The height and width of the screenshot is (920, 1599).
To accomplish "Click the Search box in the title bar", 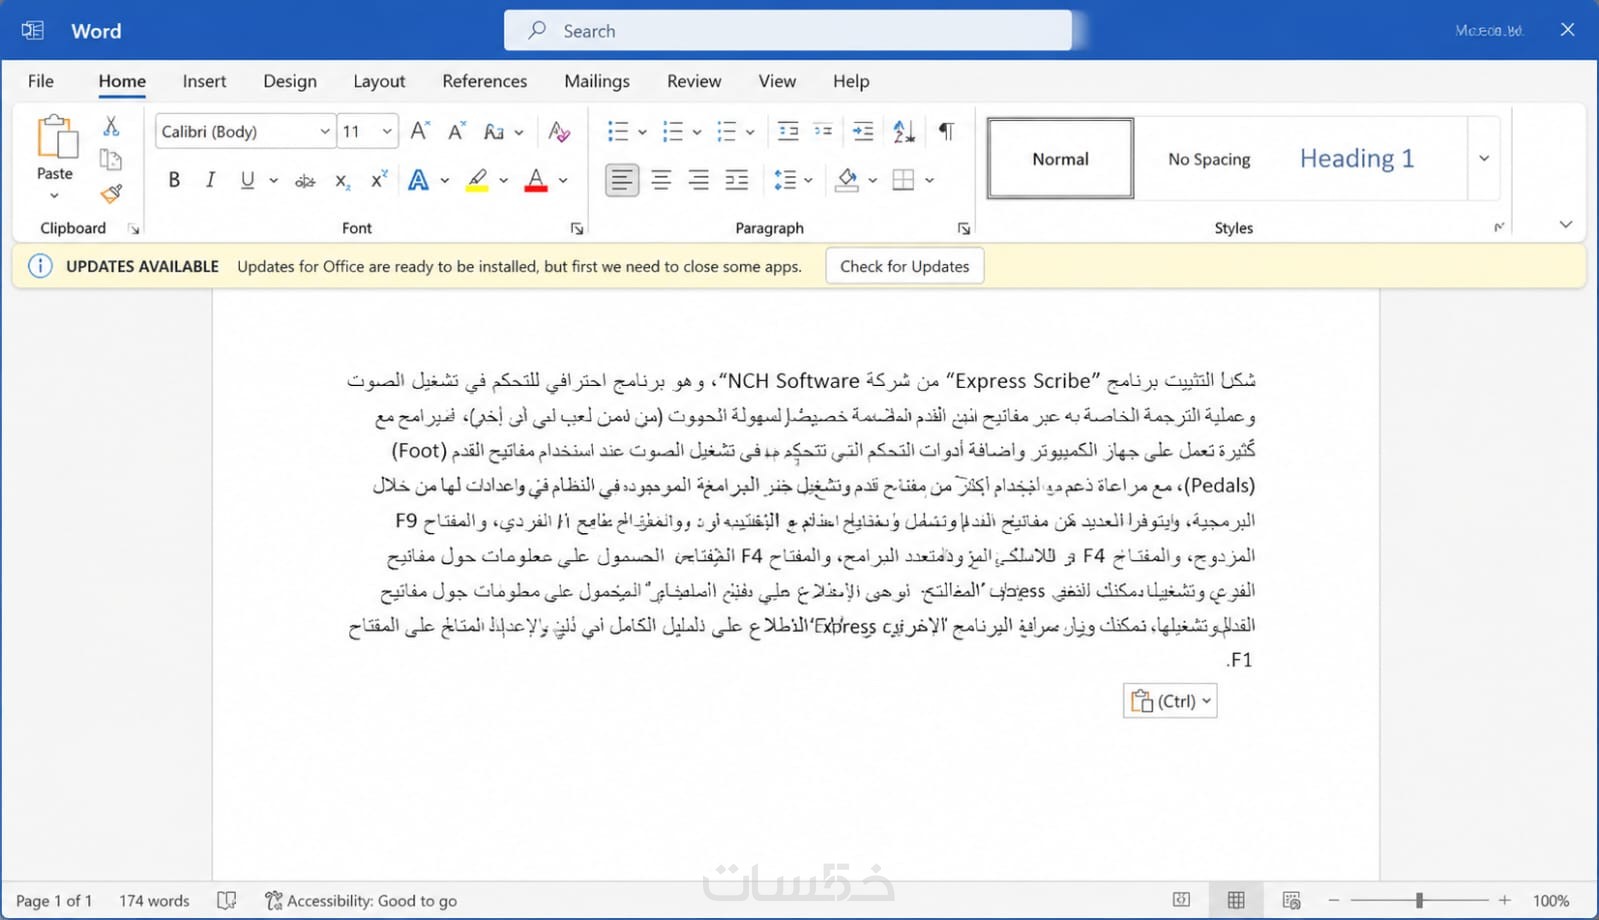I will (788, 31).
